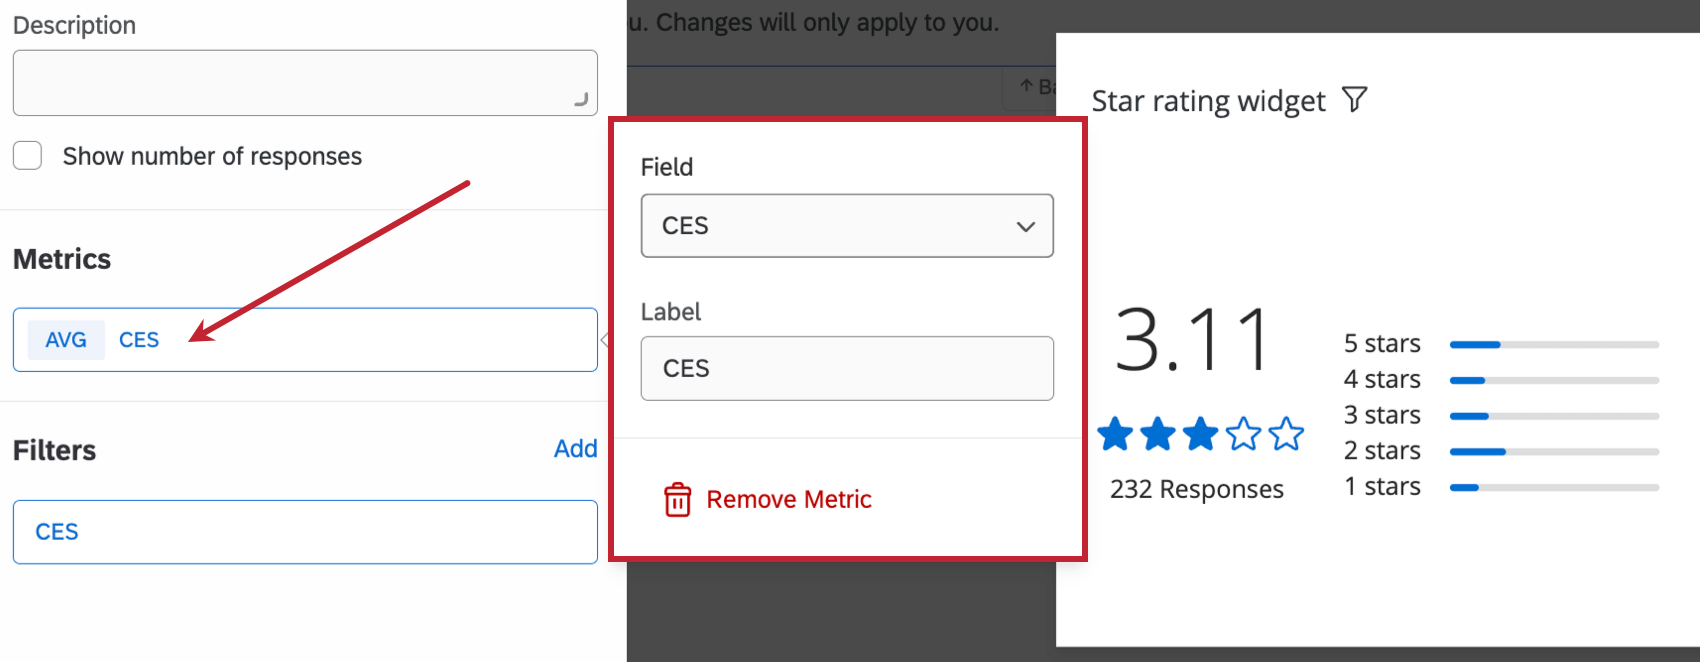Click Add link next to Filters

coord(575,449)
